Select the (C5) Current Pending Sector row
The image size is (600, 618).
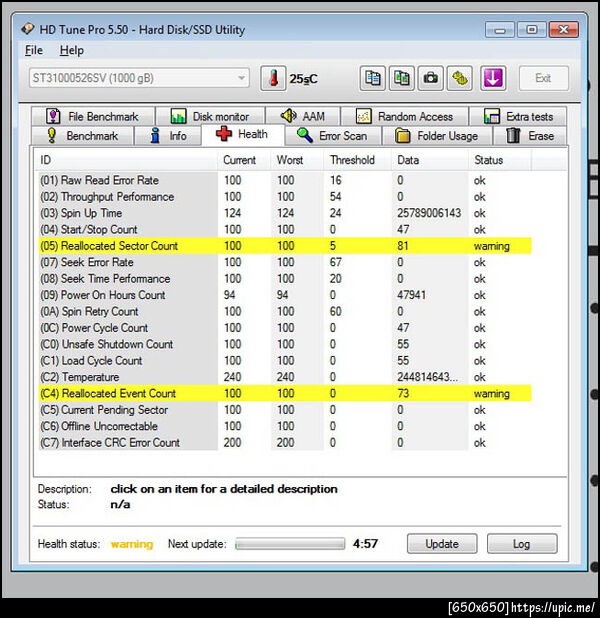coord(285,410)
